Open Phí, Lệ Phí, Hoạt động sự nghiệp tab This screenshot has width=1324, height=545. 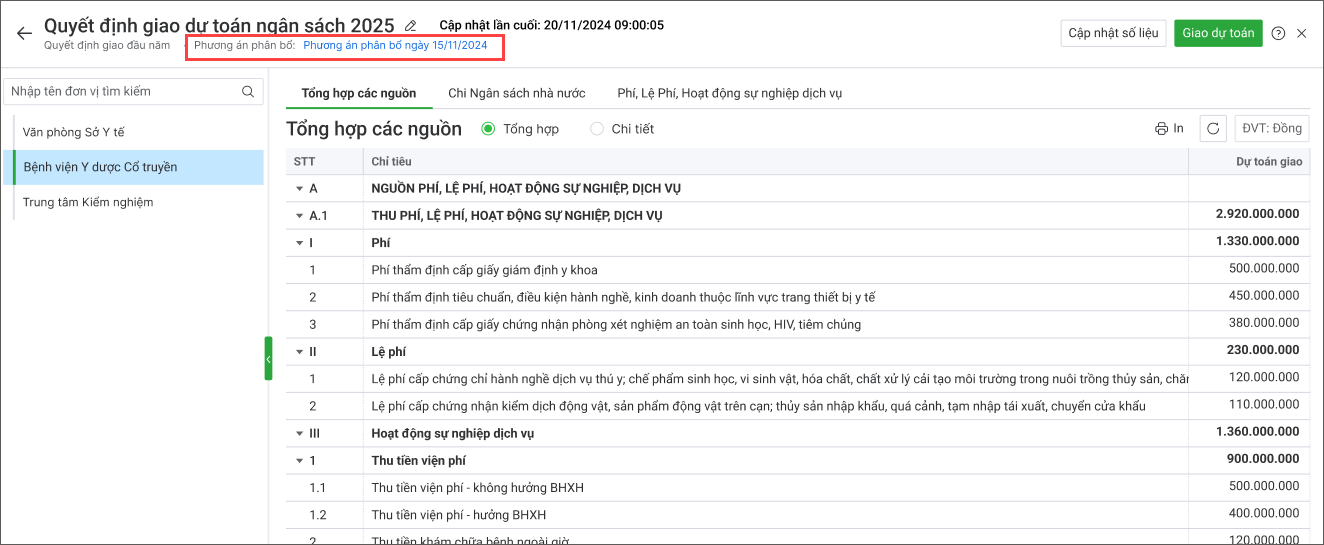729,93
